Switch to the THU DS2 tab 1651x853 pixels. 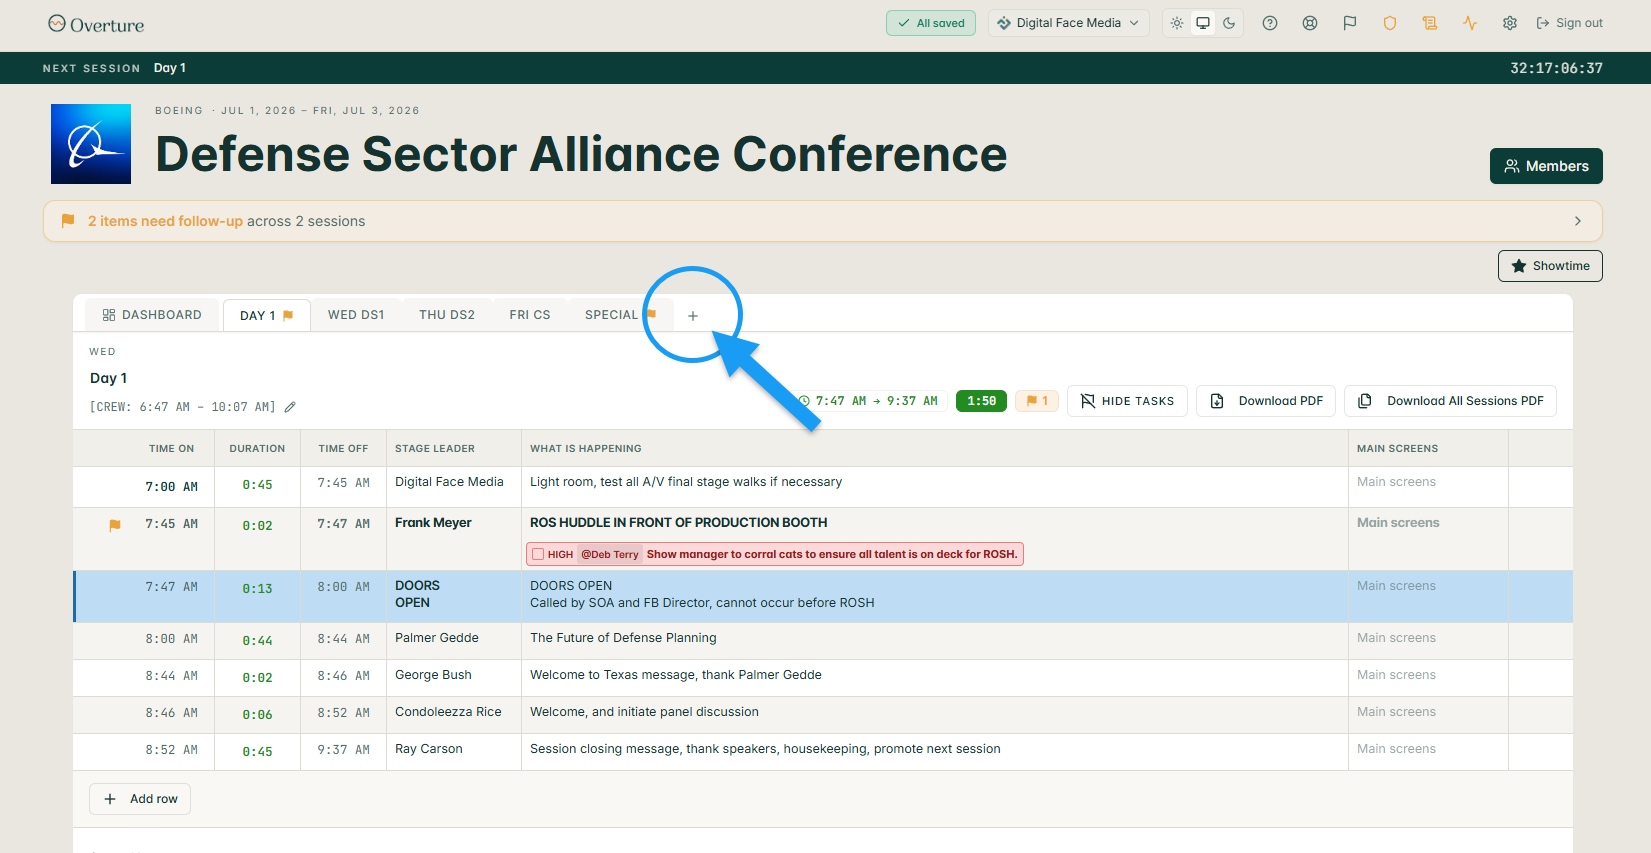click(447, 315)
